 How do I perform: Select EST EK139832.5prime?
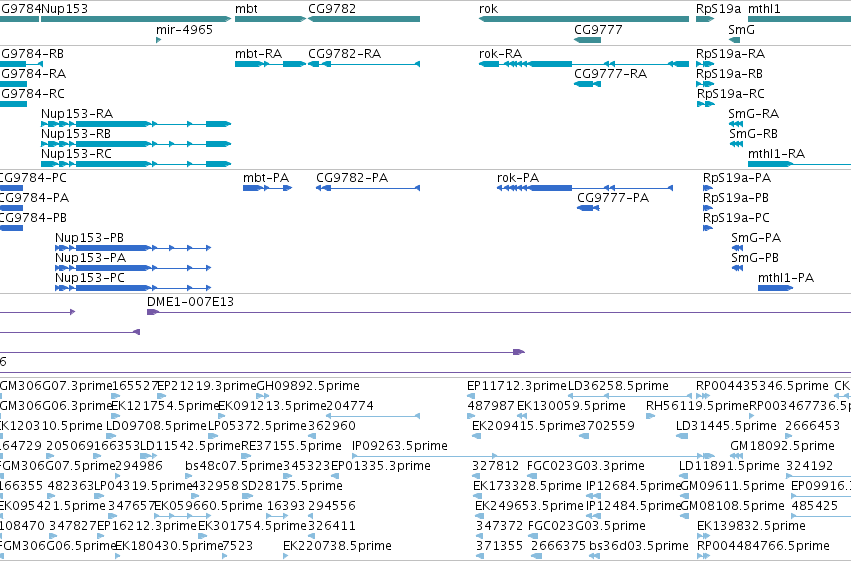703,536
